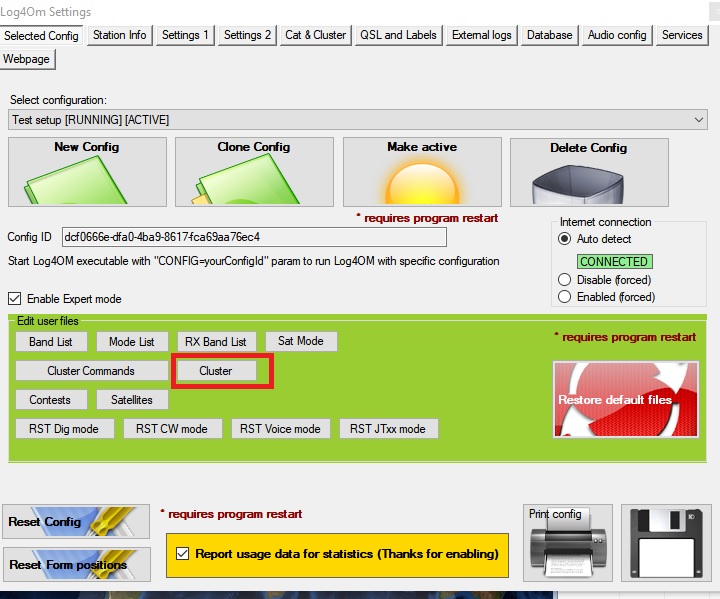Click the Make active sun icon

(x=422, y=172)
